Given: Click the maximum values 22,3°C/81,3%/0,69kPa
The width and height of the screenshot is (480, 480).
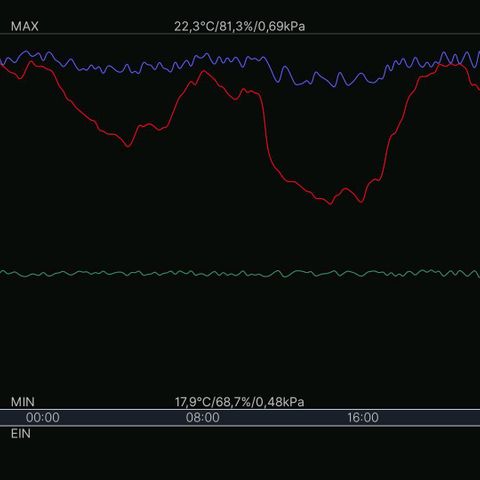Looking at the screenshot, I should pyautogui.click(x=239, y=26).
